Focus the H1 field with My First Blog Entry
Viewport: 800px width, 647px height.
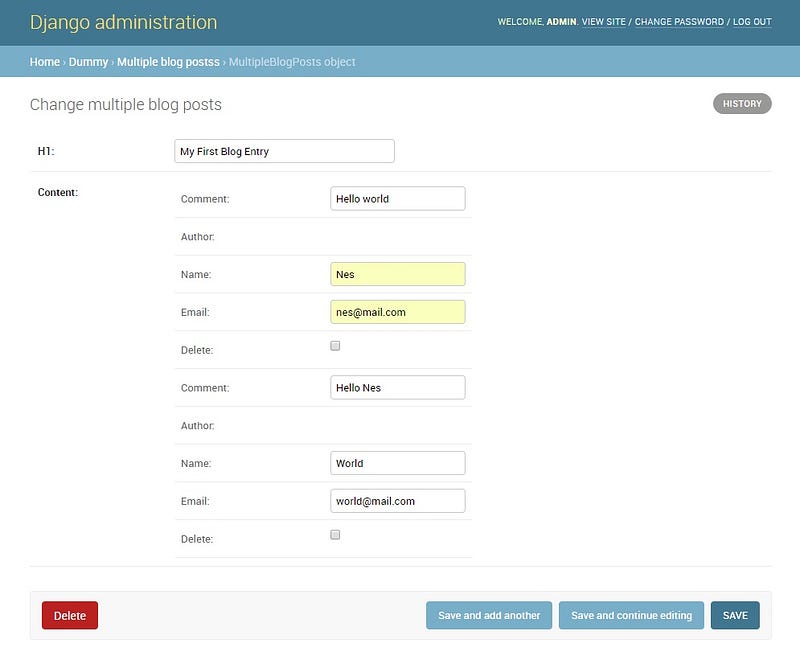(284, 151)
